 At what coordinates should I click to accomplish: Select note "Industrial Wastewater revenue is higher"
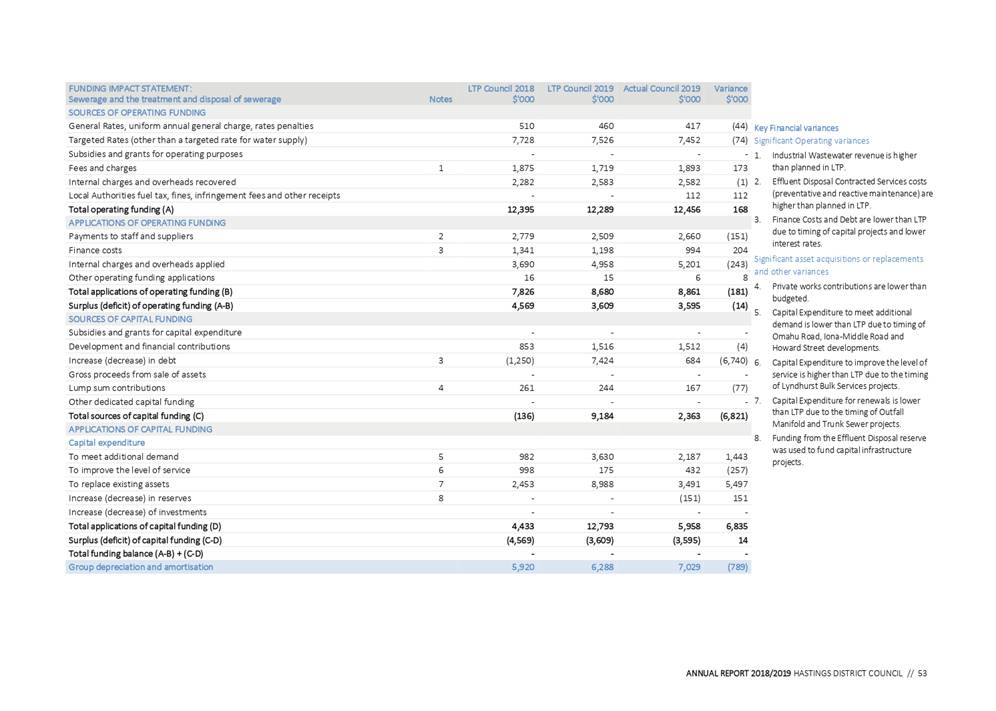point(845,161)
